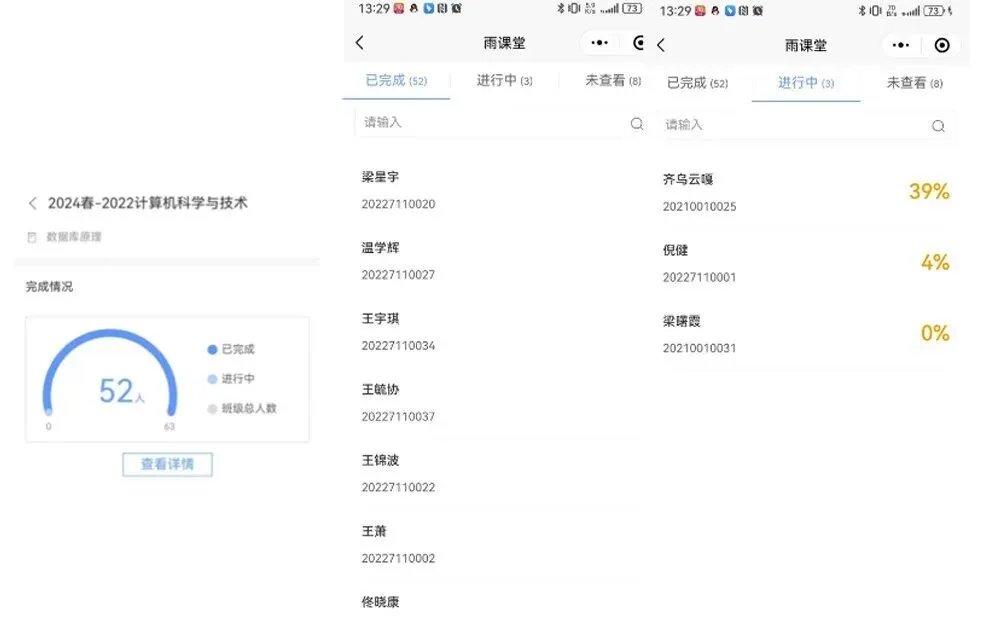Screen dimensions: 1004x619
Task: Tap back arrow on the in-progress 雨课堂 screen
Action: click(661, 45)
